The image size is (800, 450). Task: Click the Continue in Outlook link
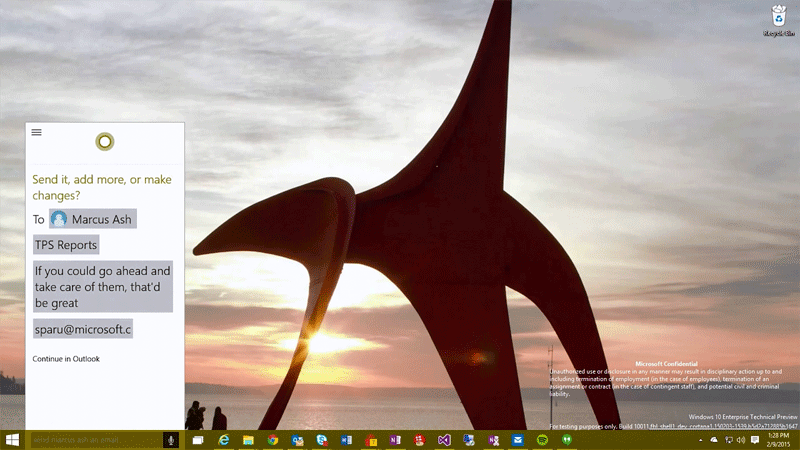click(66, 359)
